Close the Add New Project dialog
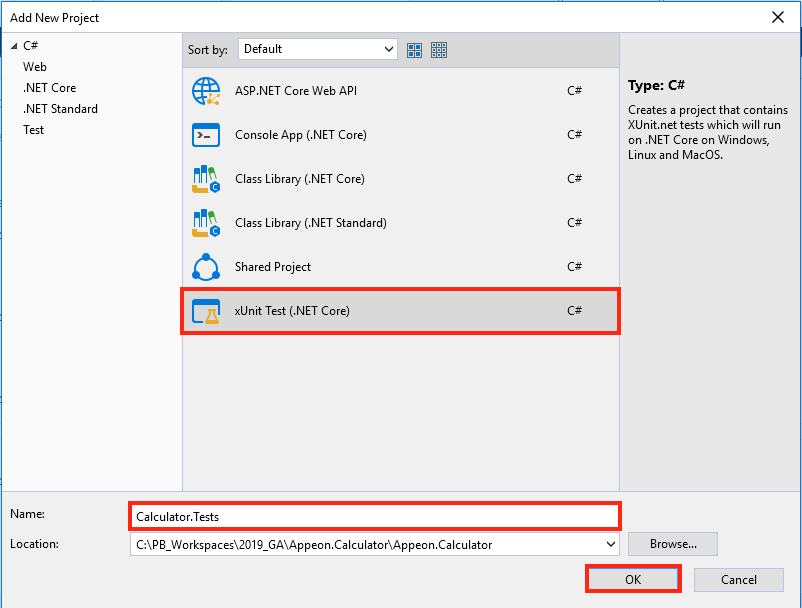Viewport: 802px width, 608px height. 777,17
